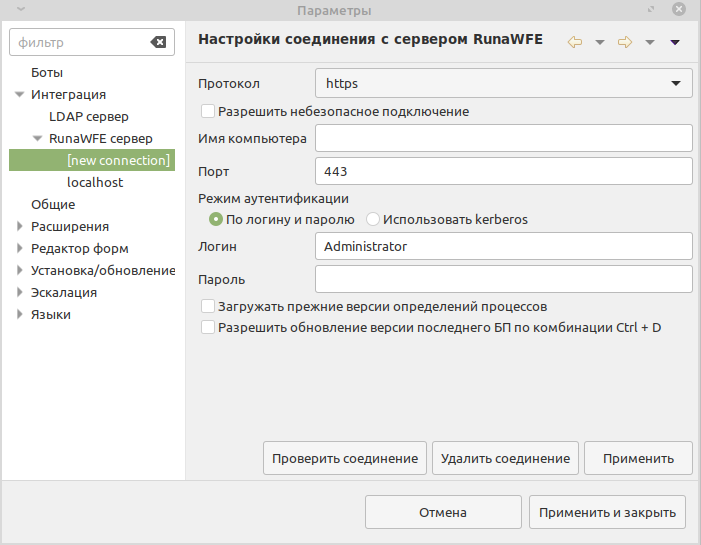
Task: Focus the Пароль input field
Action: [x=503, y=279]
